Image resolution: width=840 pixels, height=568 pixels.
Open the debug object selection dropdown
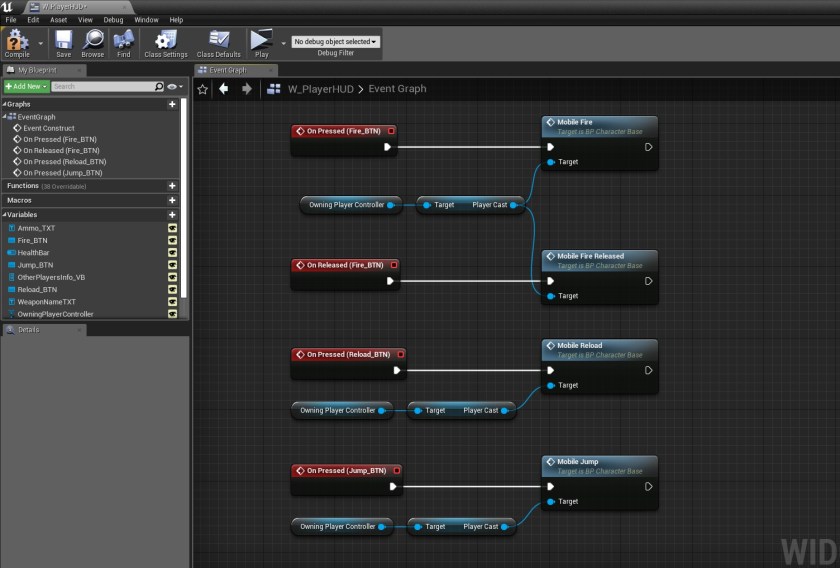pos(334,42)
